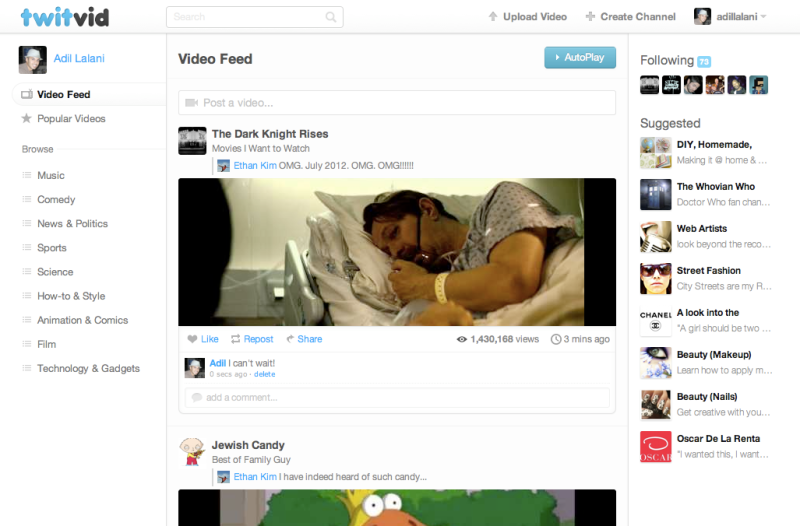The height and width of the screenshot is (526, 800).
Task: Like the Dark Knight Rises video
Action: click(x=203, y=339)
